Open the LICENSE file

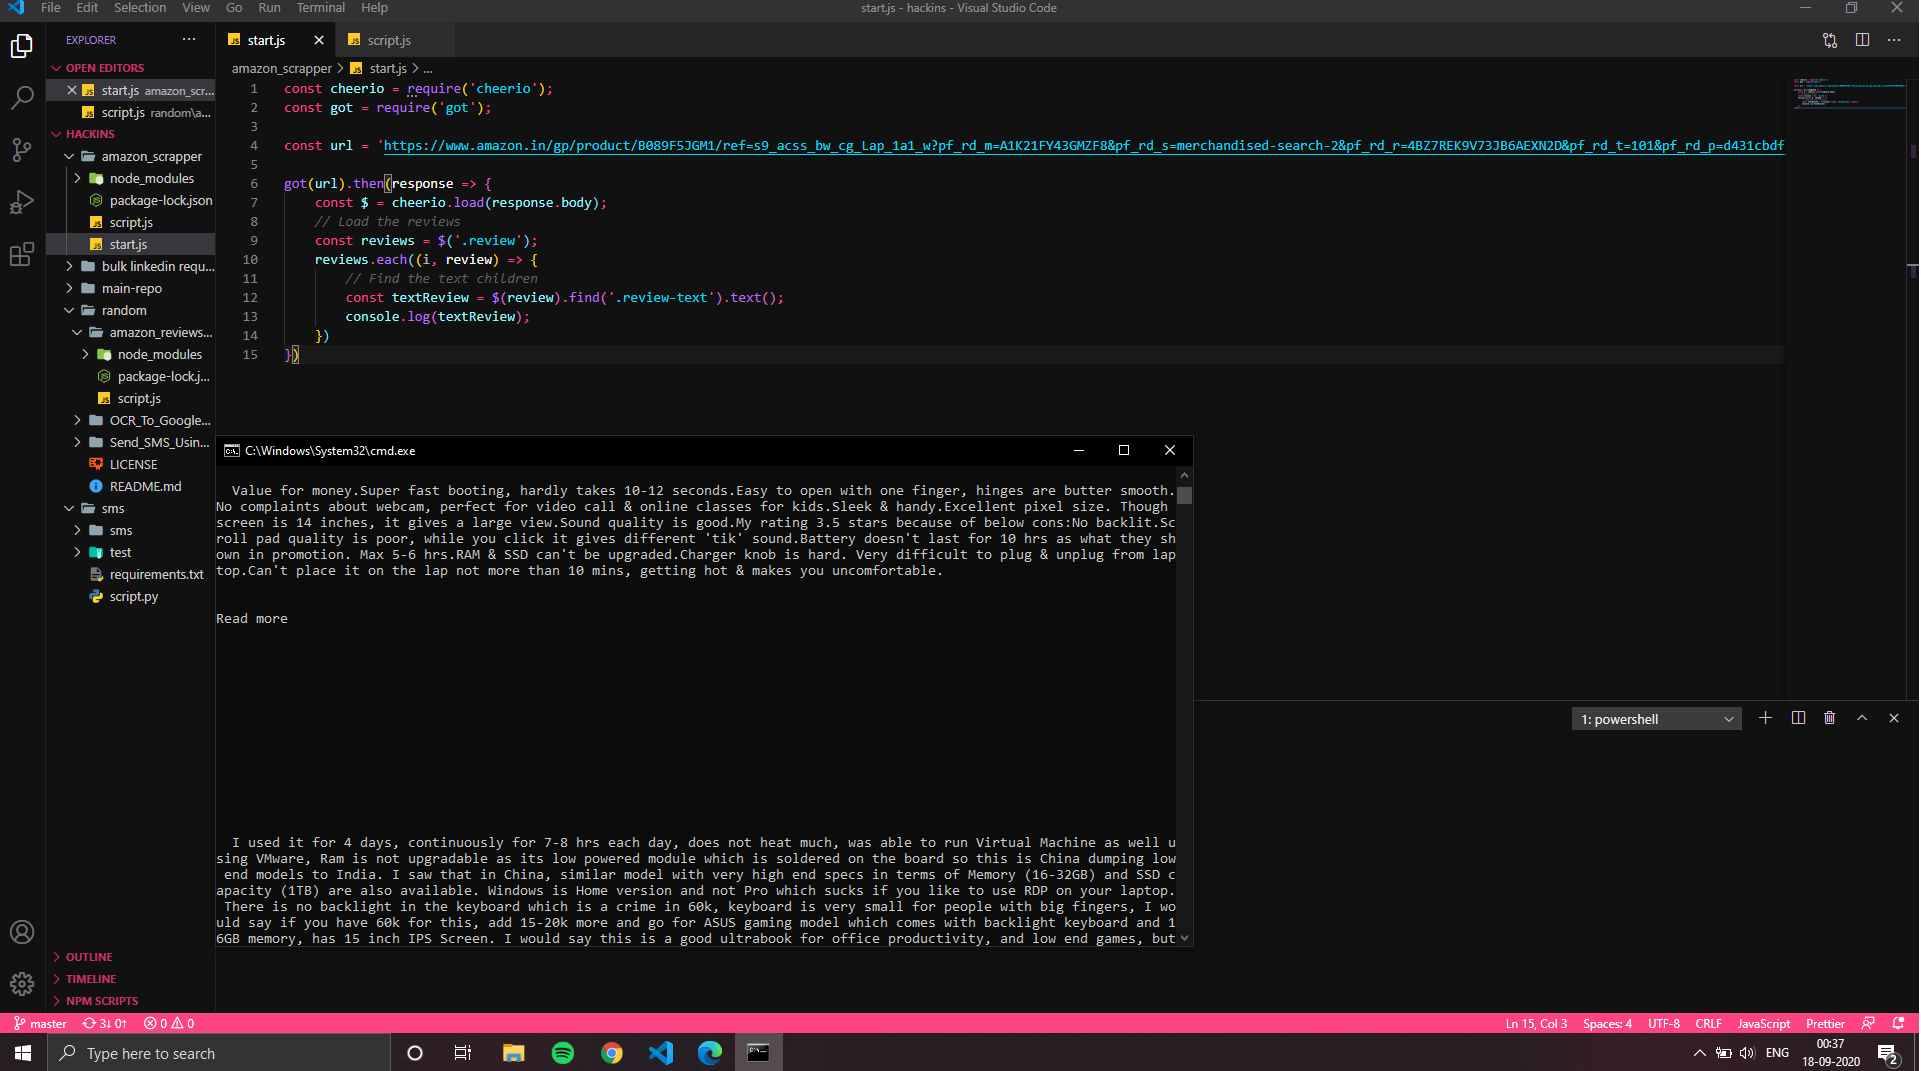133,464
